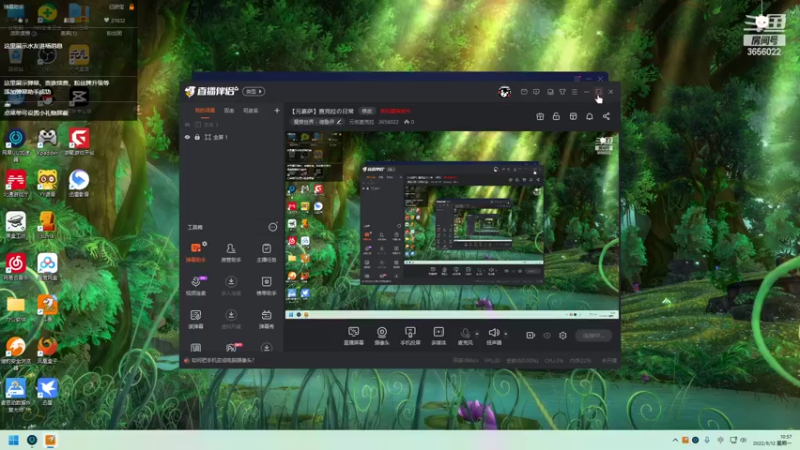The height and width of the screenshot is (450, 800).
Task: Open the layout grid icon above preview
Action: click(x=573, y=116)
